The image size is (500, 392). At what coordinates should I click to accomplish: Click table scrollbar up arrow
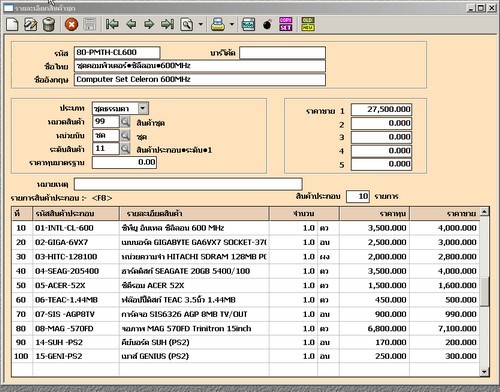coord(485,211)
